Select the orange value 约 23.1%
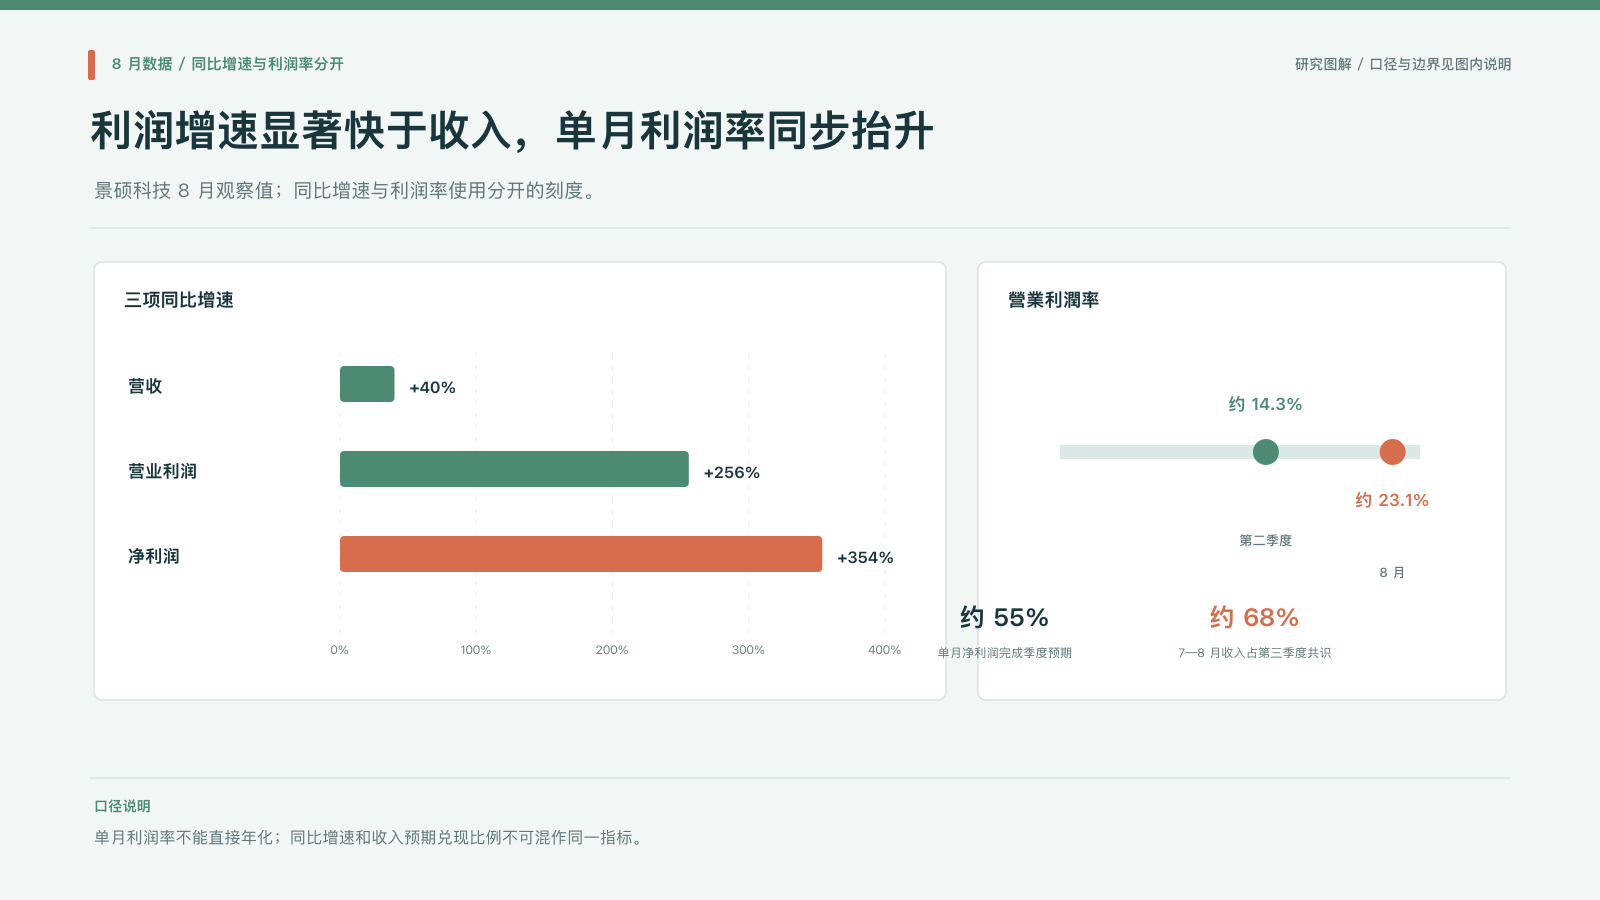1600x900 pixels. coord(1392,500)
